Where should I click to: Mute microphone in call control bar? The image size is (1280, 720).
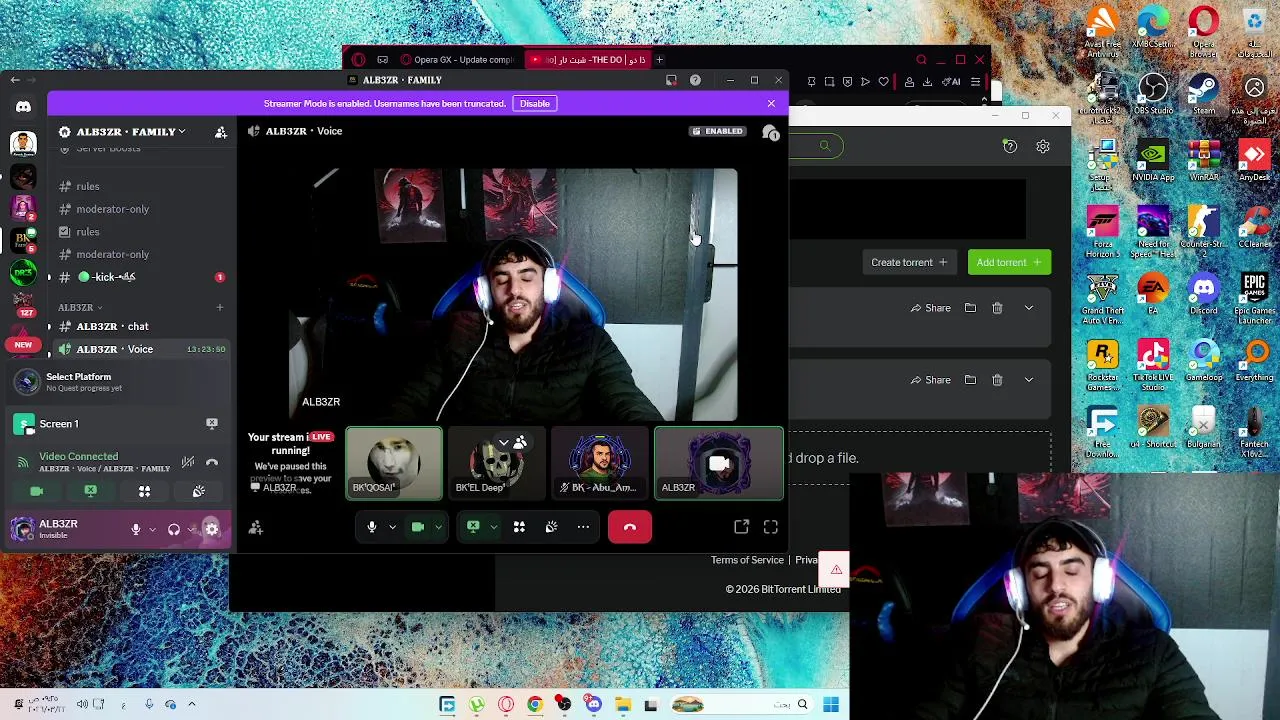(371, 527)
